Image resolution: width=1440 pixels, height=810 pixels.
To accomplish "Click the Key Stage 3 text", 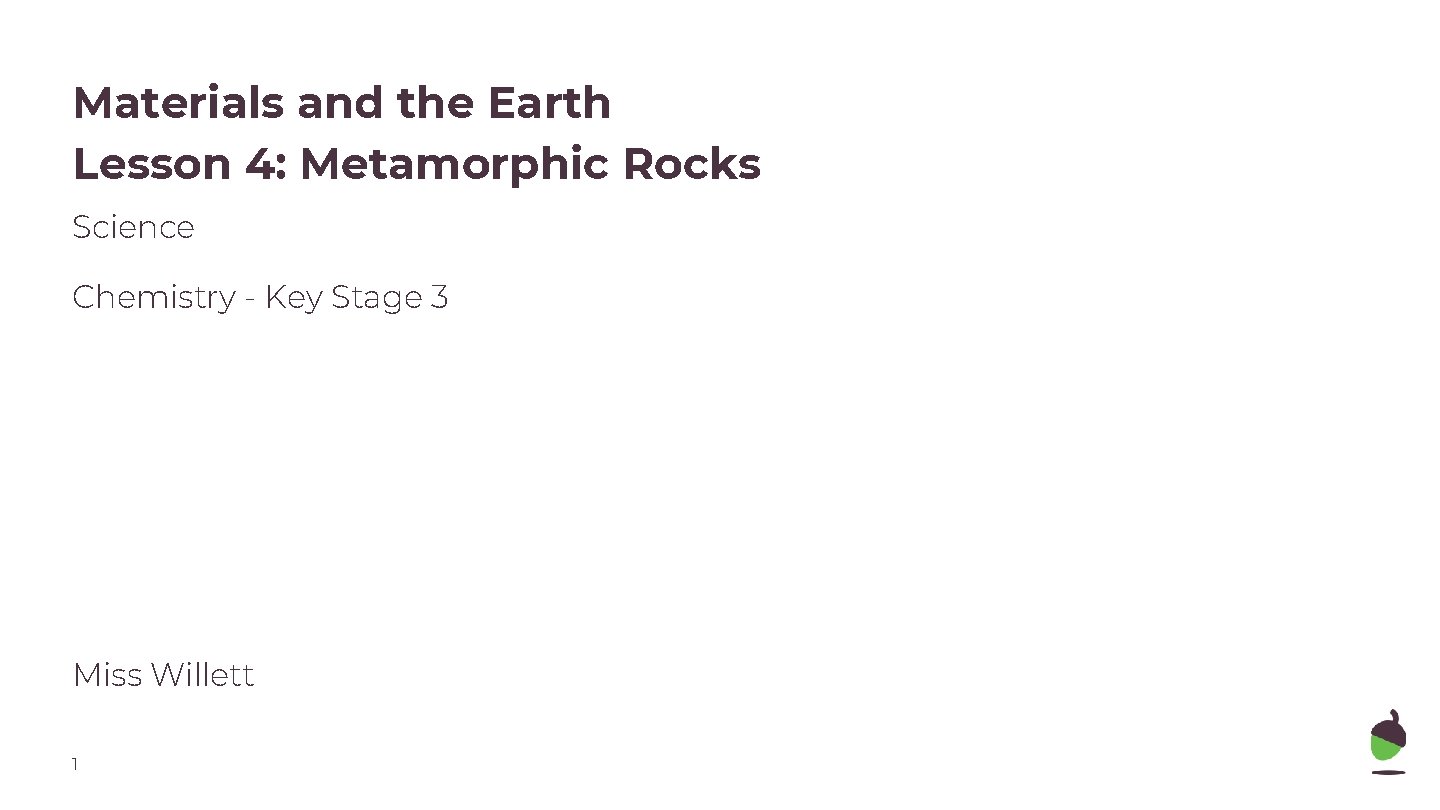I will click(x=357, y=297).
